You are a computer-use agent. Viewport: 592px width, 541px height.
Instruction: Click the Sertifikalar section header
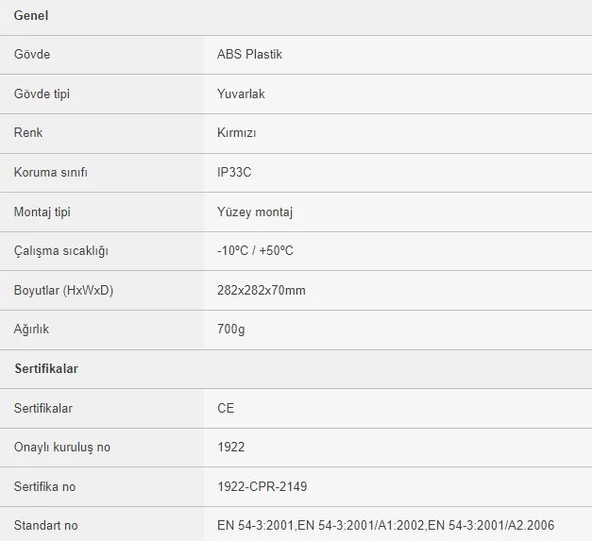pyautogui.click(x=46, y=369)
